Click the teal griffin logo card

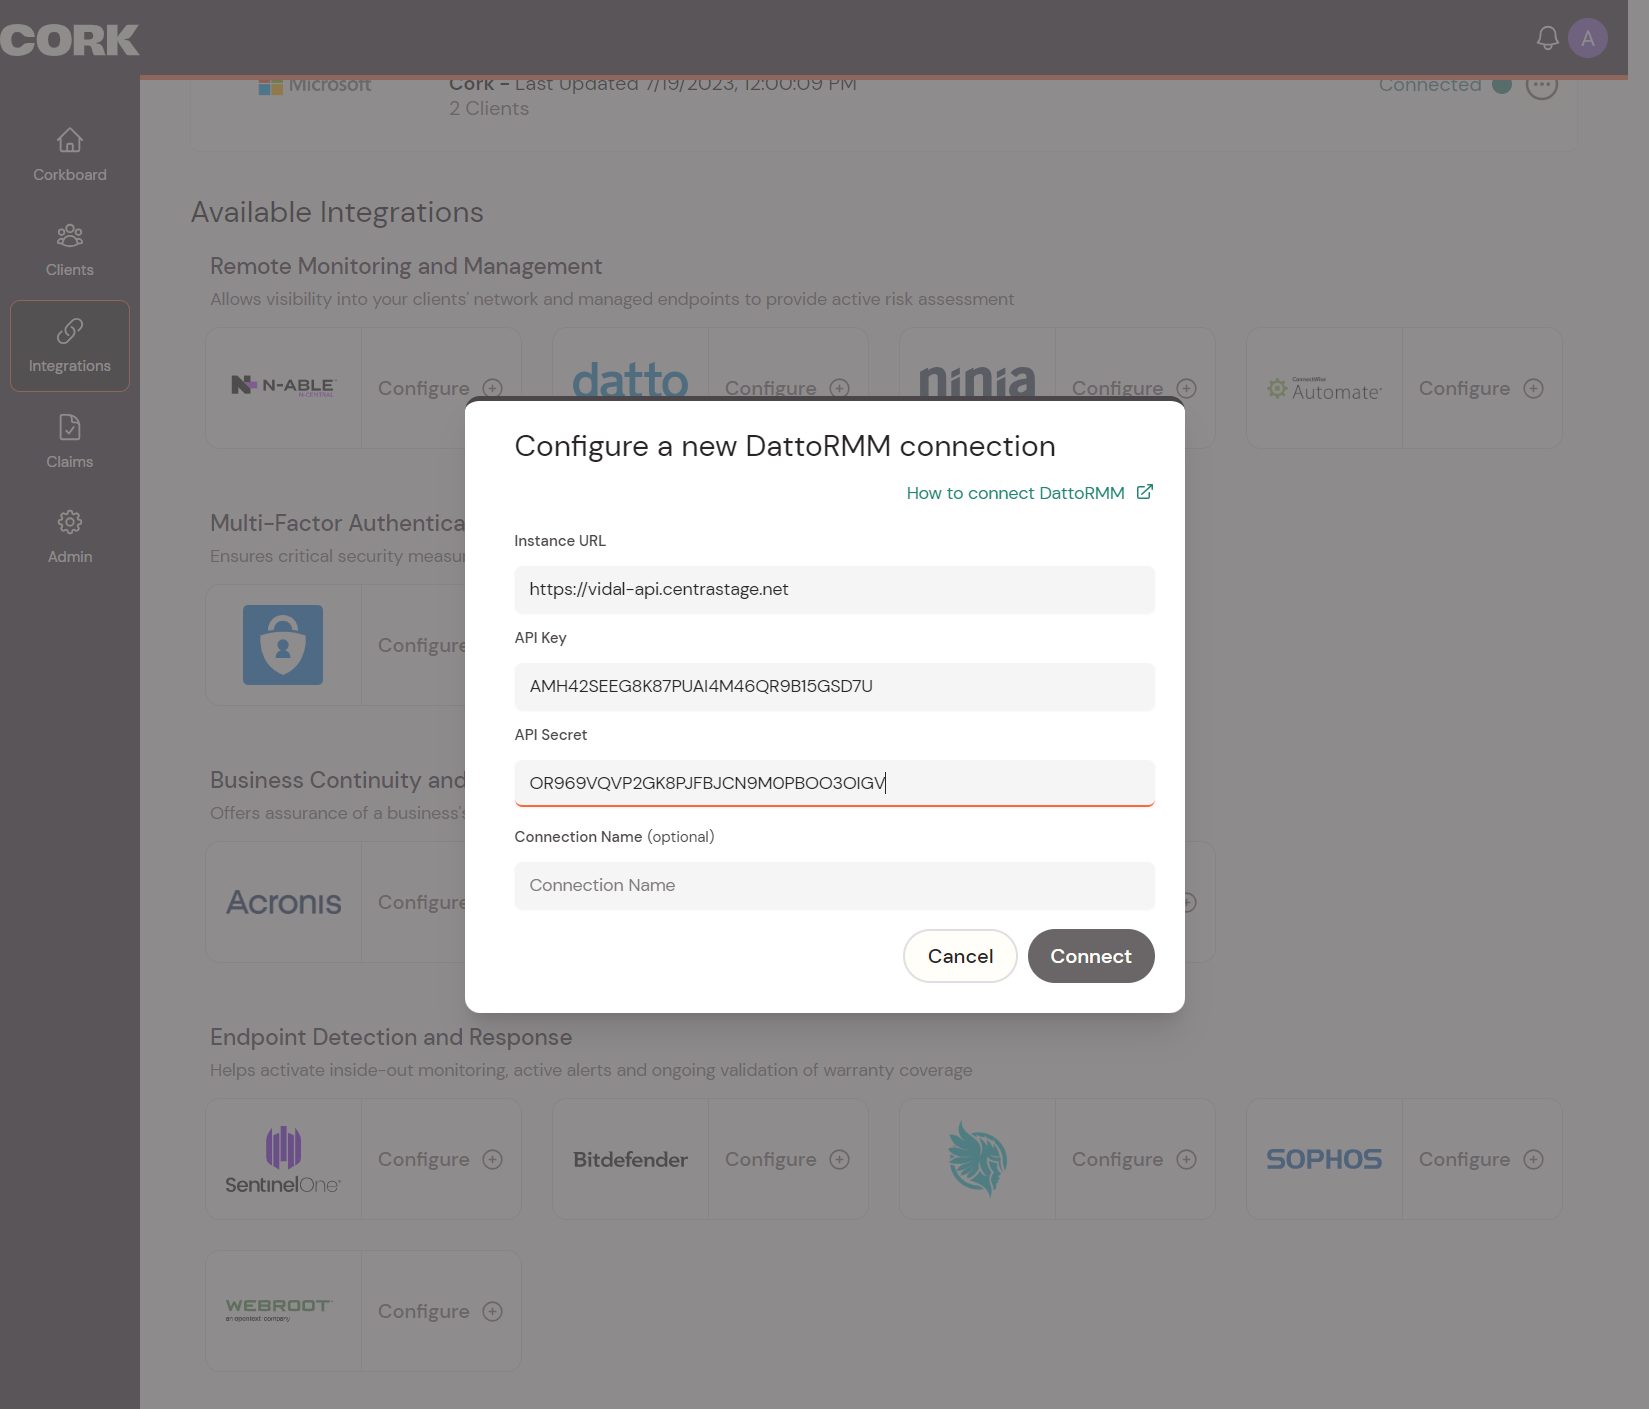coord(977,1159)
